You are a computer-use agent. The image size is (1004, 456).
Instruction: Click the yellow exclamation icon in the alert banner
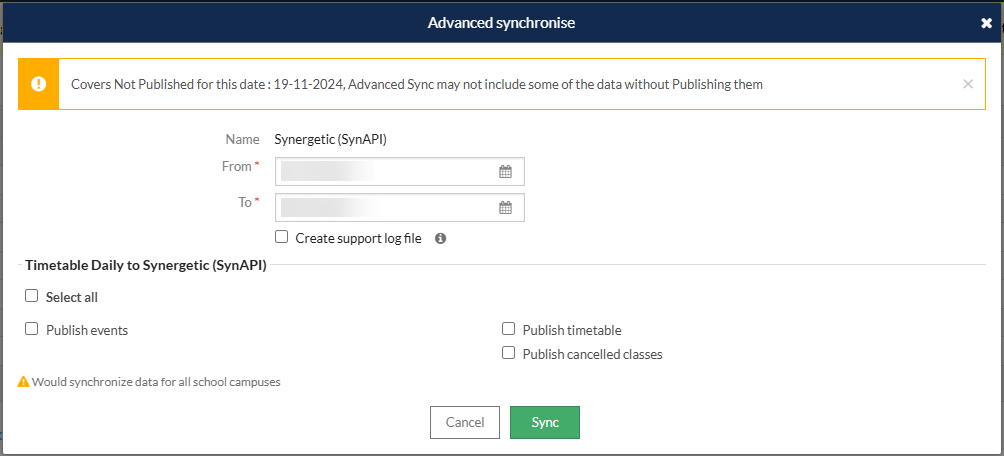click(38, 84)
